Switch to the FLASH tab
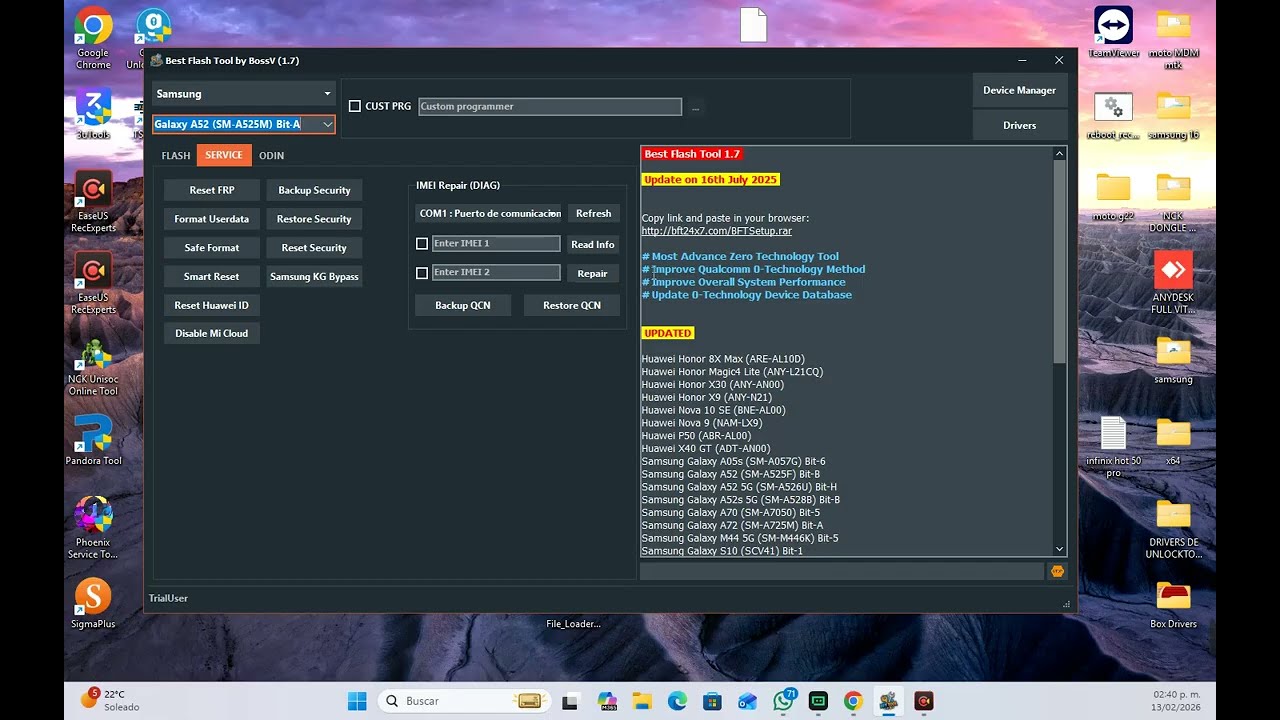This screenshot has width=1280, height=720. click(176, 155)
